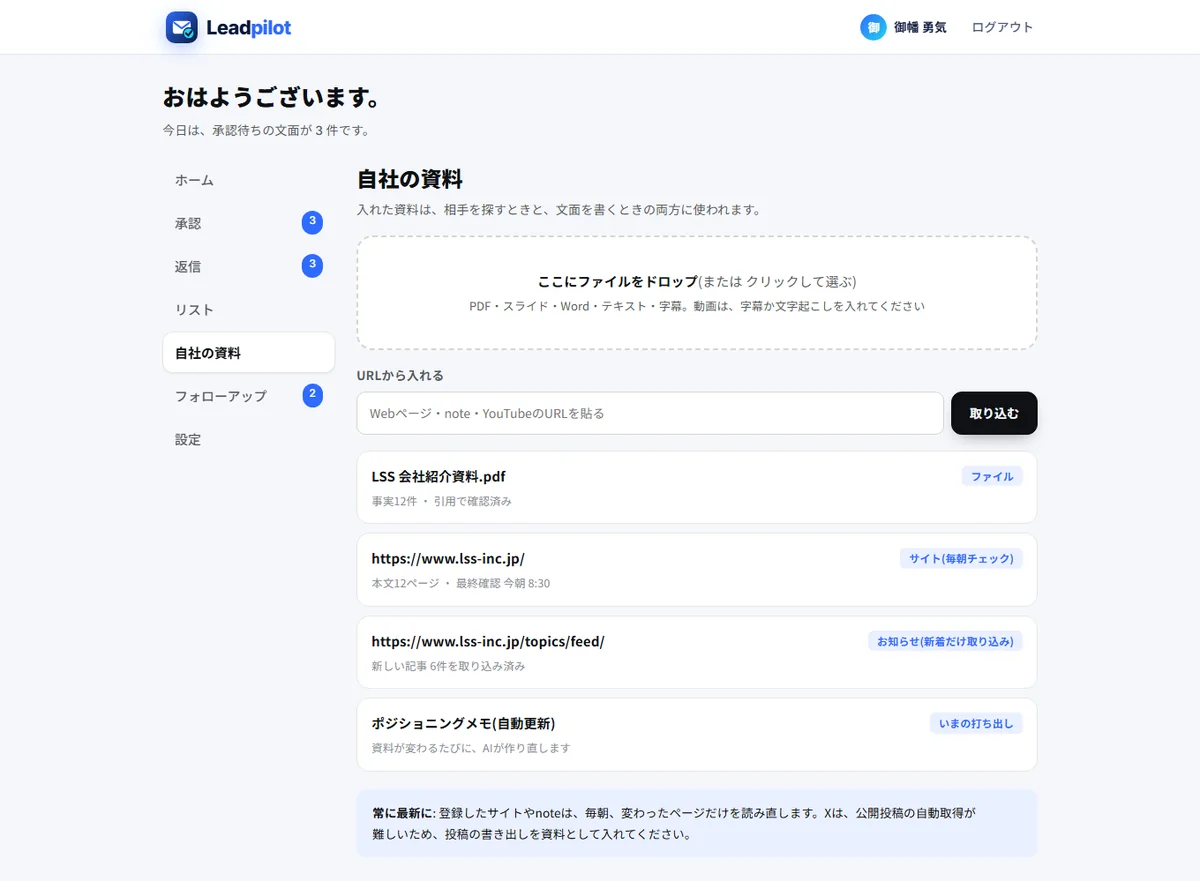Click the ログアウト link
Viewport: 1200px width, 881px height.
(1003, 27)
